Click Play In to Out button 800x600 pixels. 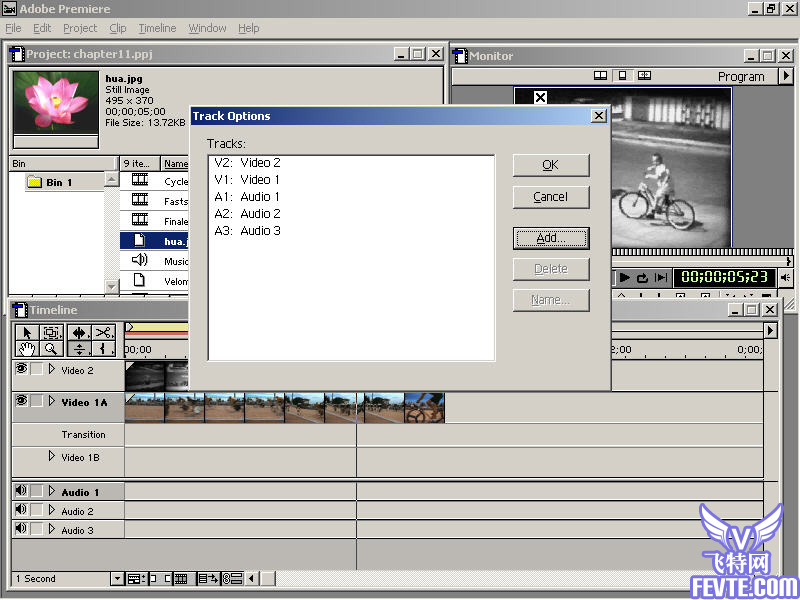(661, 278)
